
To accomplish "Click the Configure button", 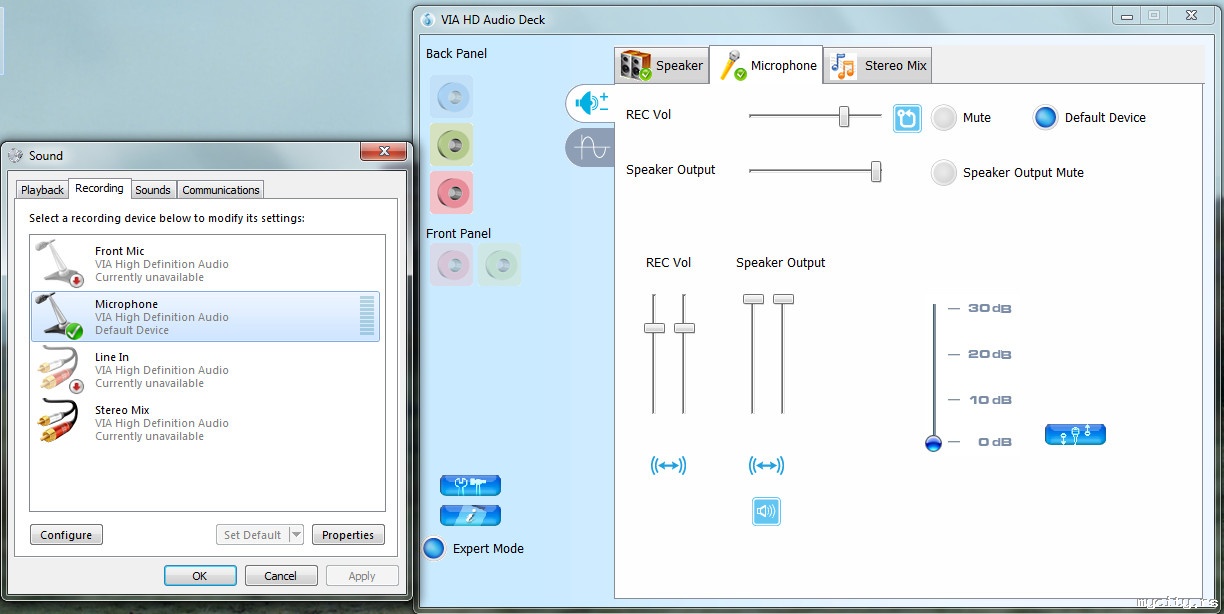I will (x=66, y=535).
